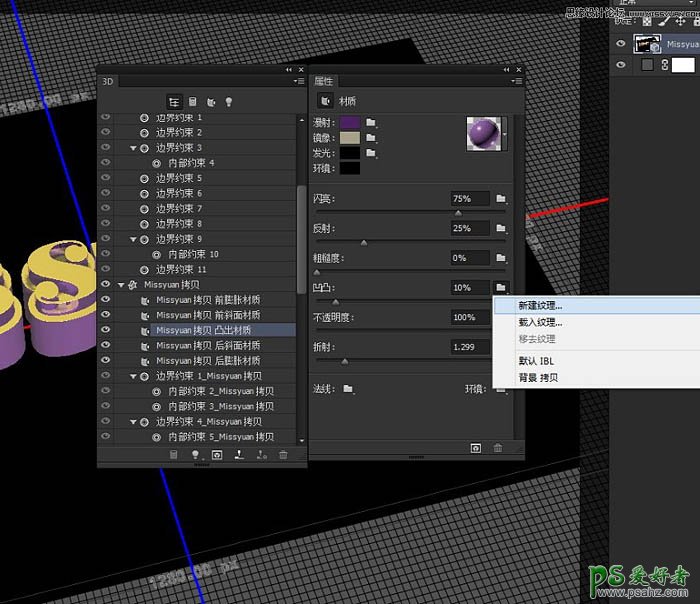Image resolution: width=700 pixels, height=604 pixels.
Task: Switch to the 3D panel tab
Action: pyautogui.click(x=108, y=81)
